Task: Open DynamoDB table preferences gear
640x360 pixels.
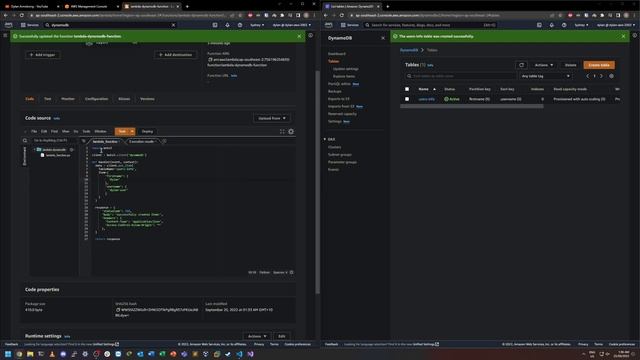Action: (x=611, y=76)
